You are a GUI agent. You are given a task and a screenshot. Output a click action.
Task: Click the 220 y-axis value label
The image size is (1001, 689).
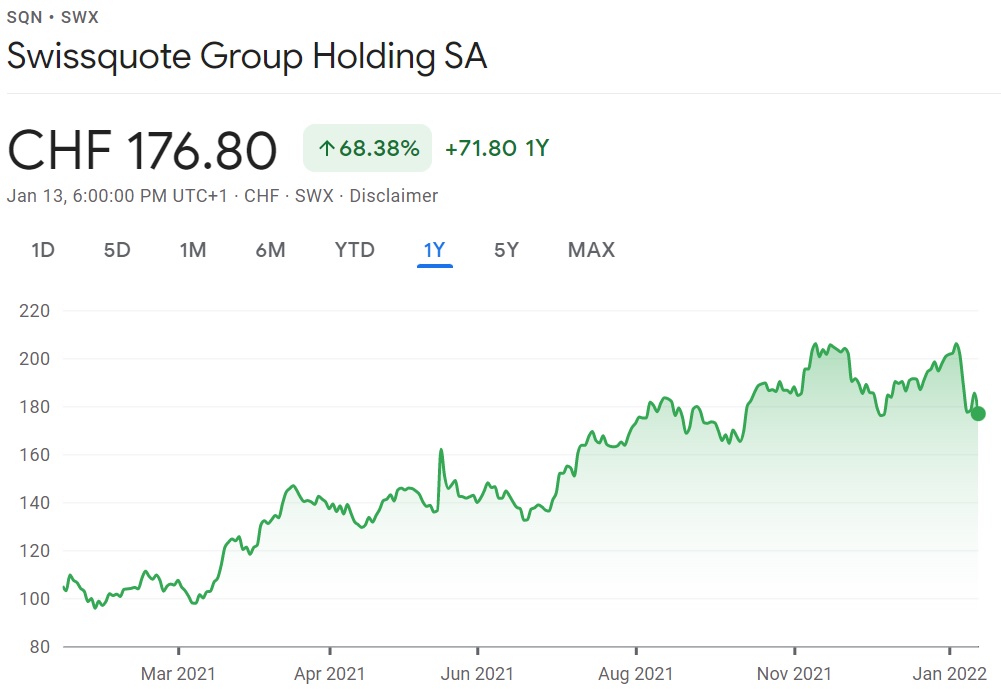34,311
